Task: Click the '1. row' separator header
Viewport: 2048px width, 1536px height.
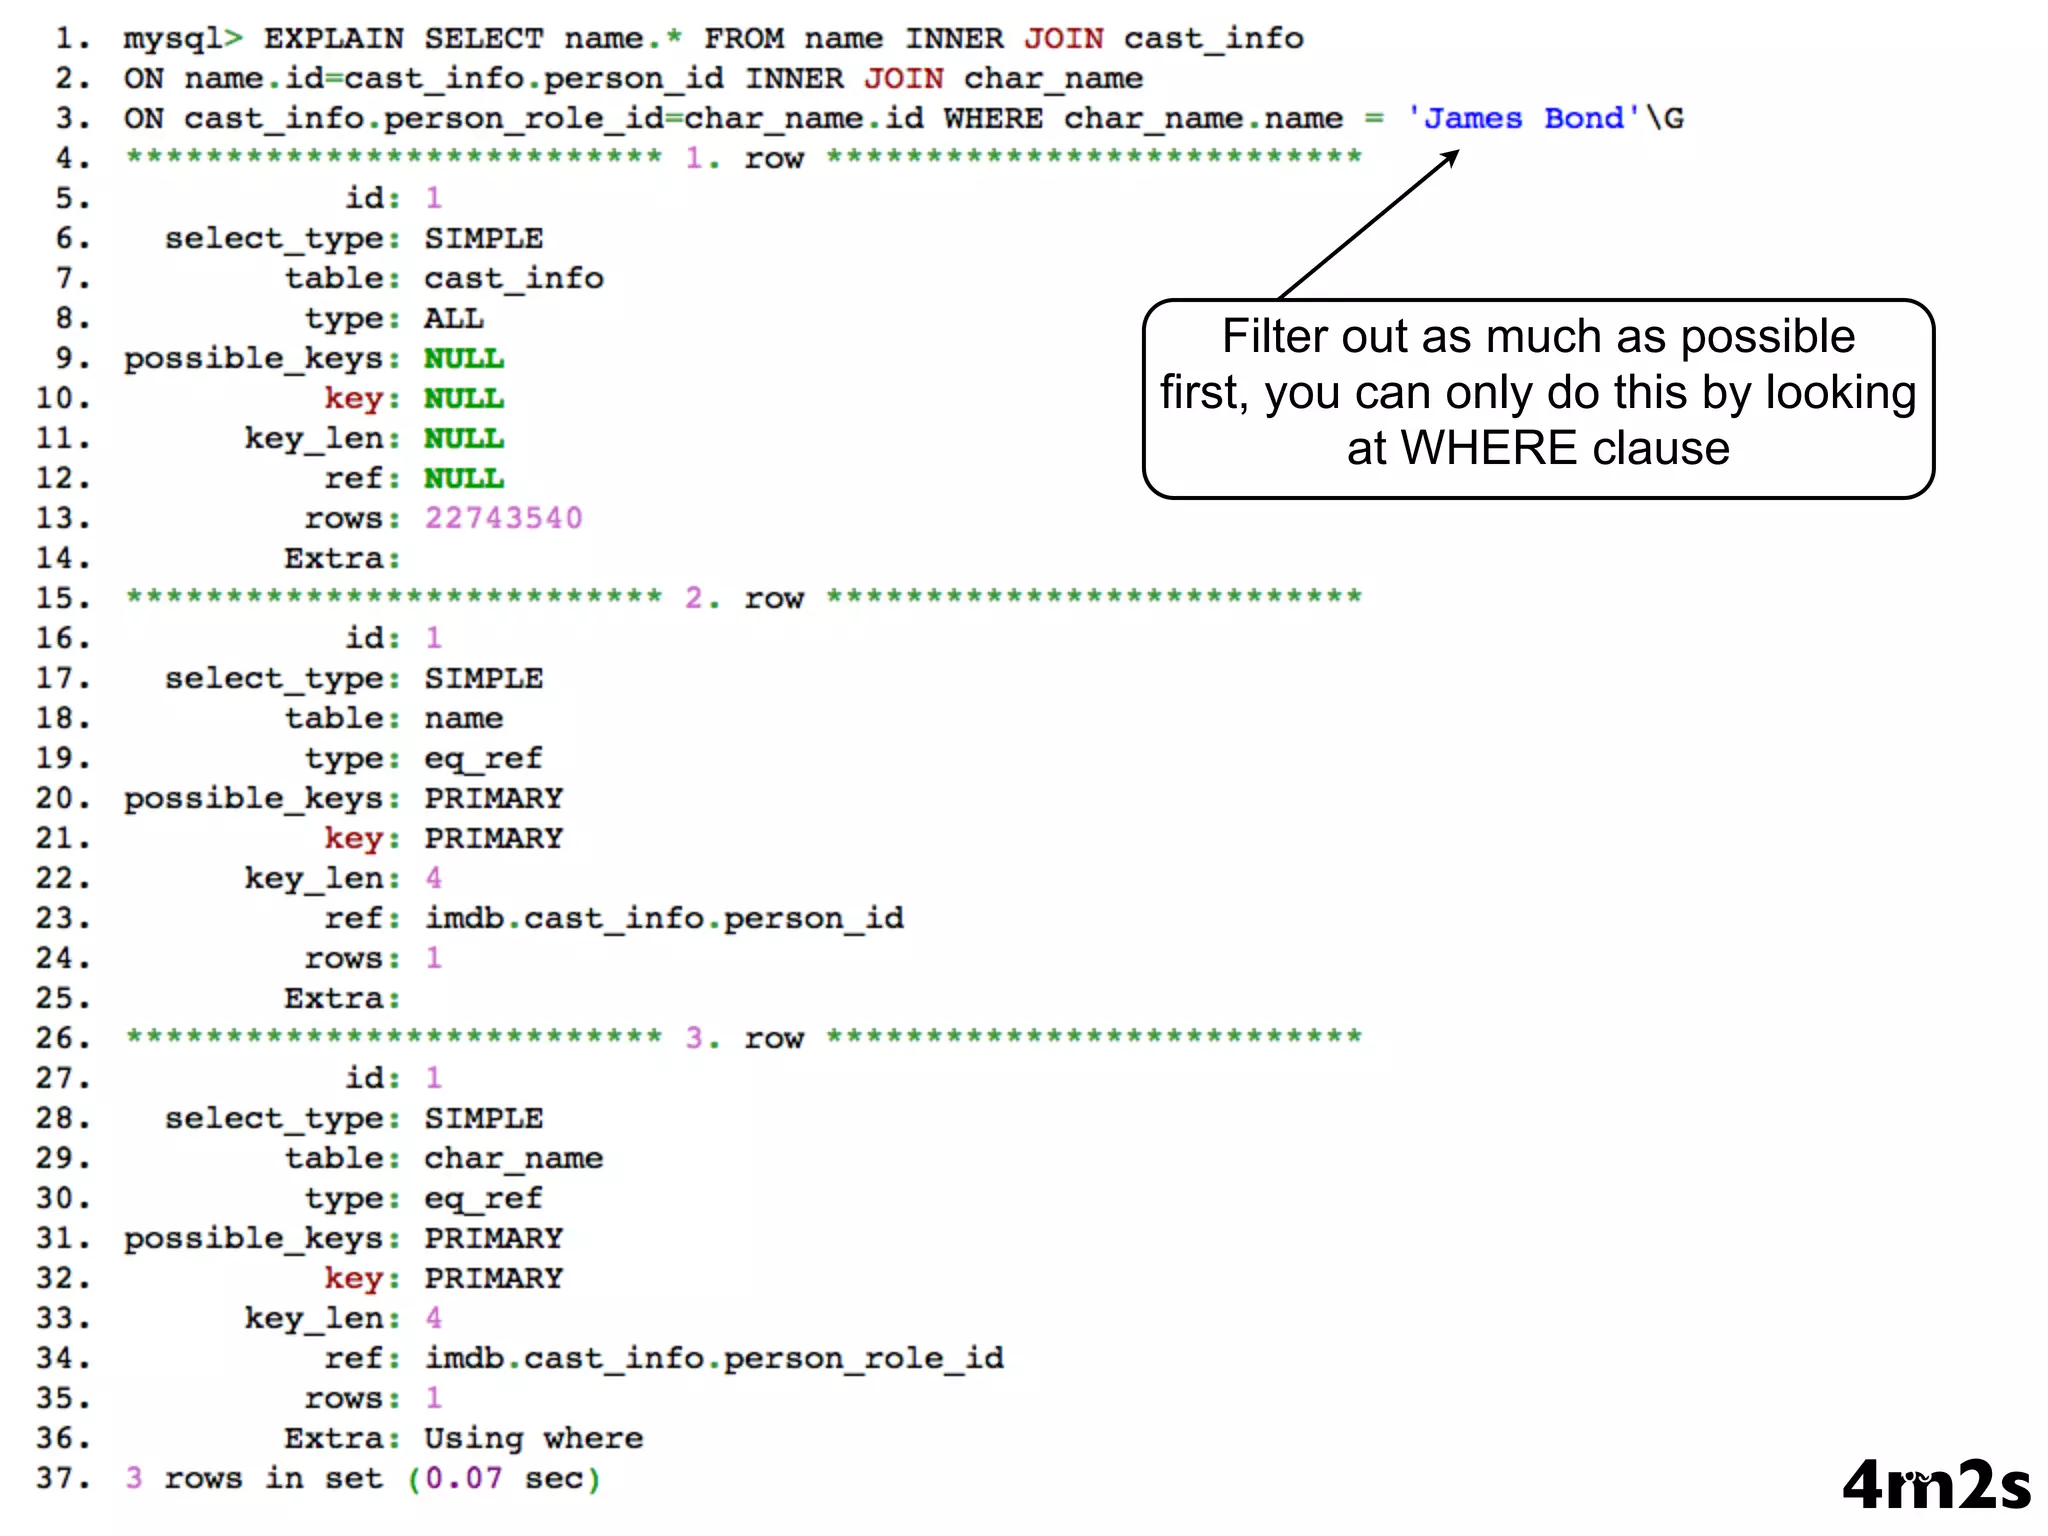Action: (744, 158)
